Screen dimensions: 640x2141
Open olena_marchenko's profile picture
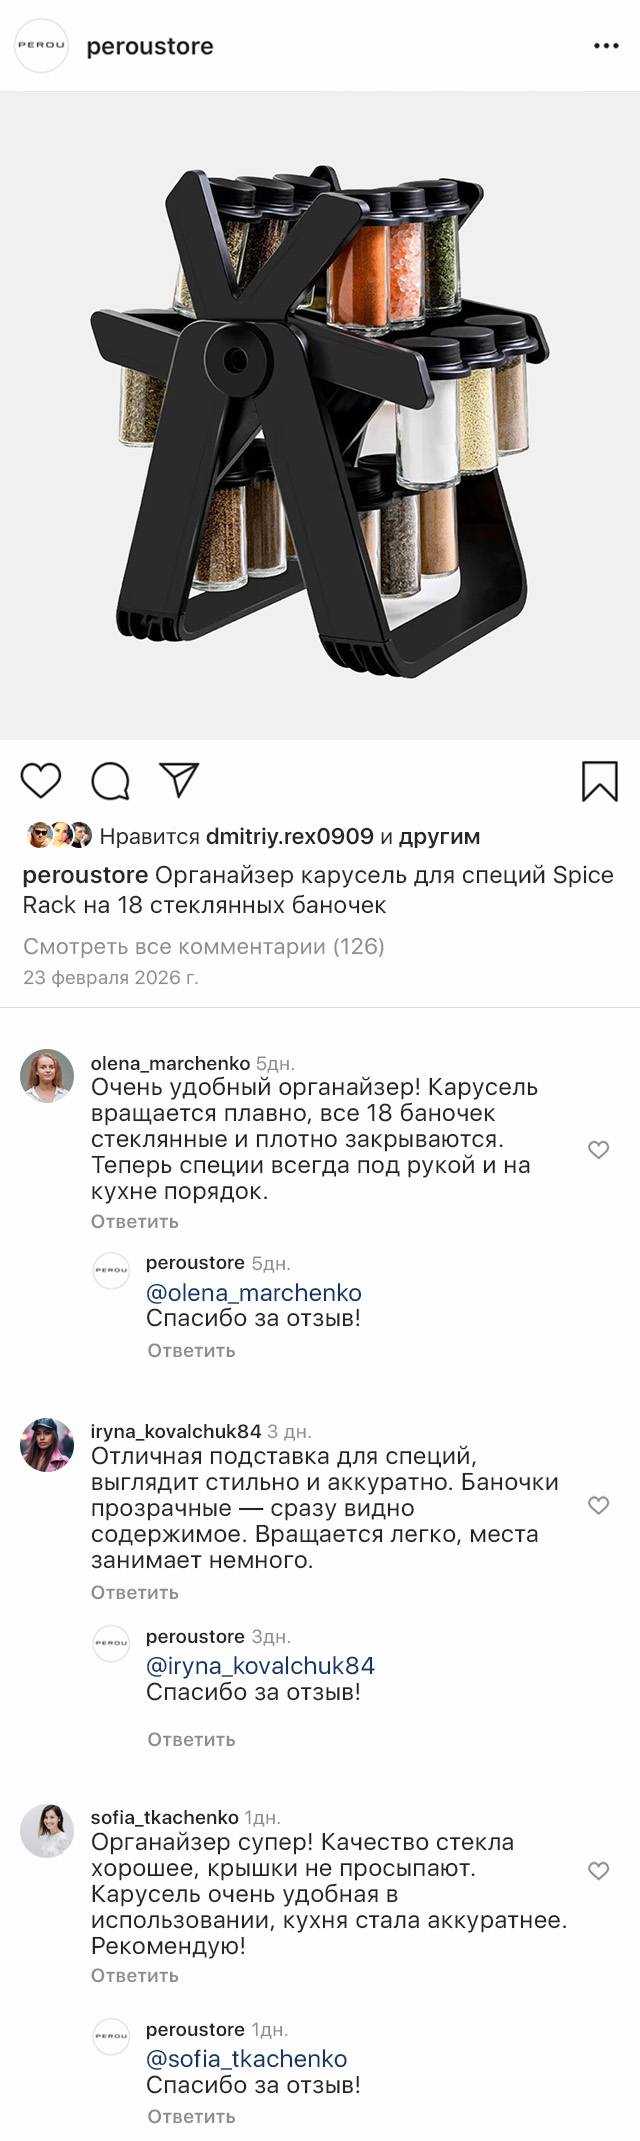[x=47, y=1076]
